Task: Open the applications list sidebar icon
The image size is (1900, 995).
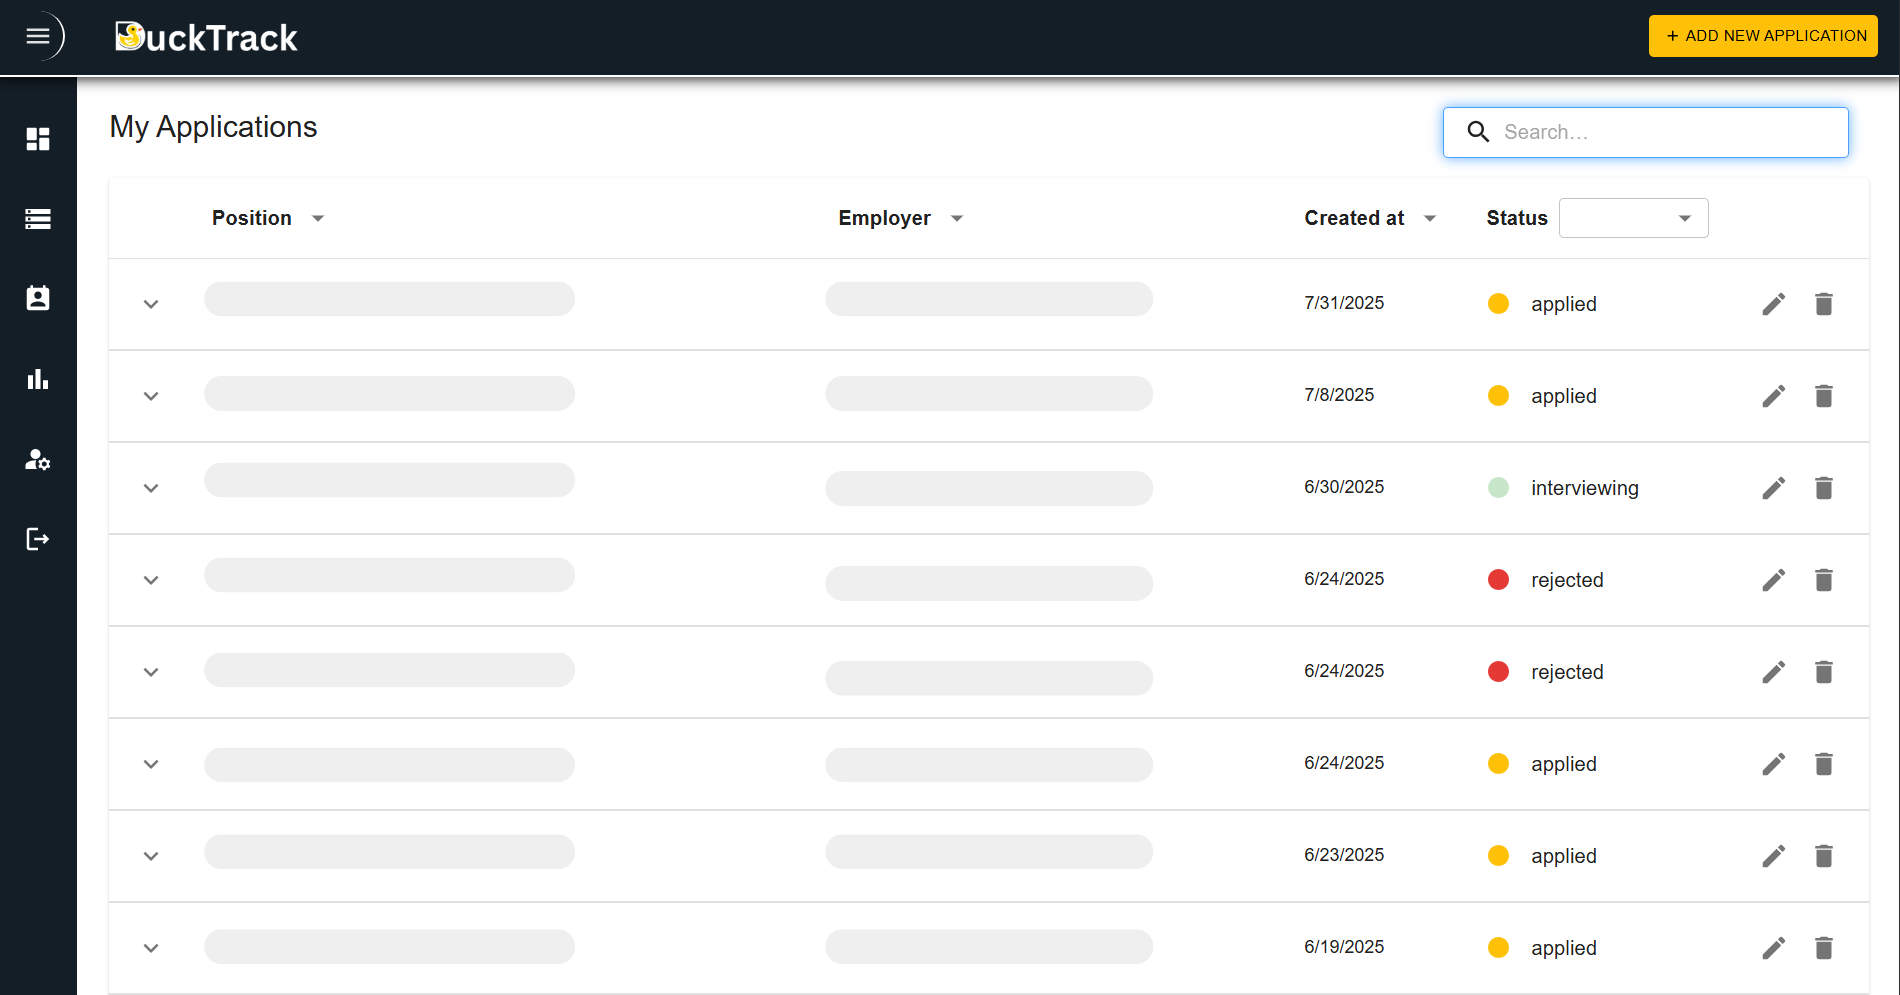Action: pyautogui.click(x=38, y=218)
